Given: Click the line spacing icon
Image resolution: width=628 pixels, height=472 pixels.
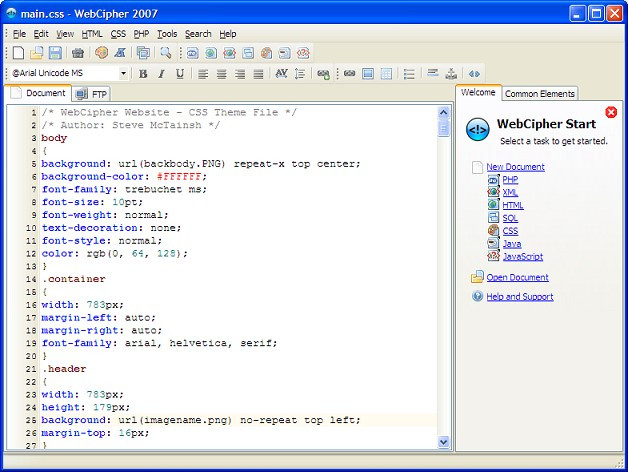Looking at the screenshot, I should click(300, 74).
